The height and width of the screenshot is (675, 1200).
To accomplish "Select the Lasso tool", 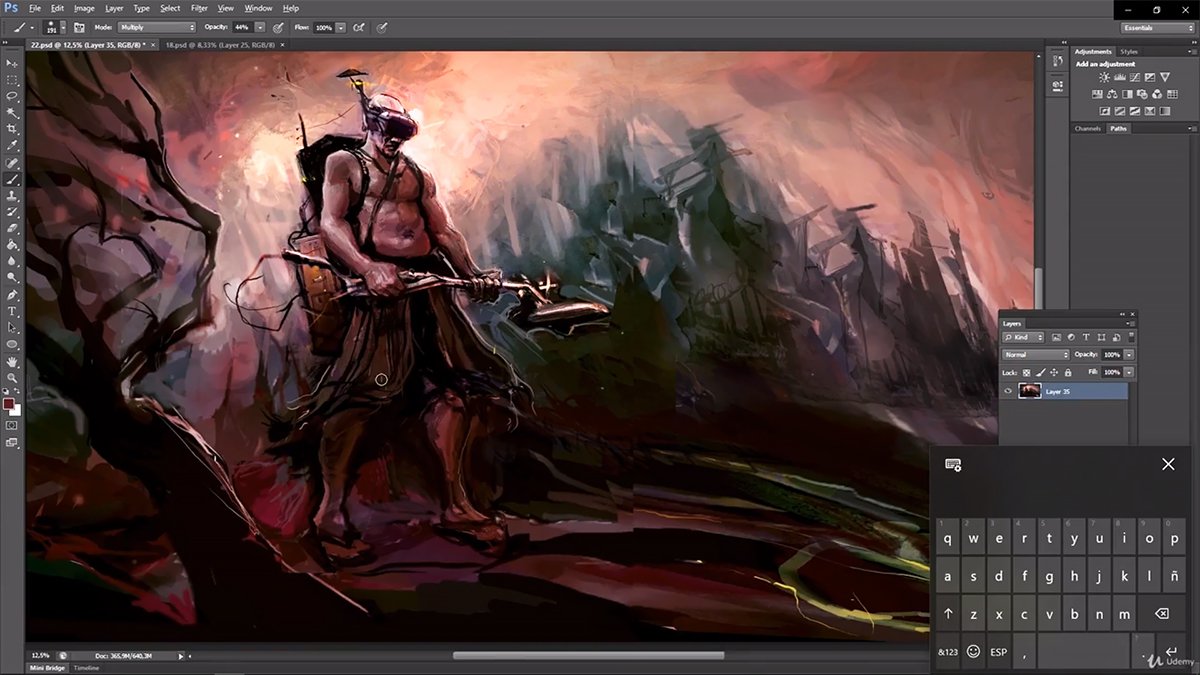I will click(x=12, y=96).
